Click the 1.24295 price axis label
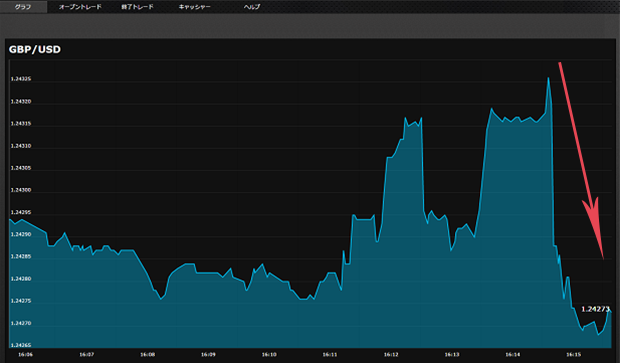620x363 pixels. pos(21,212)
